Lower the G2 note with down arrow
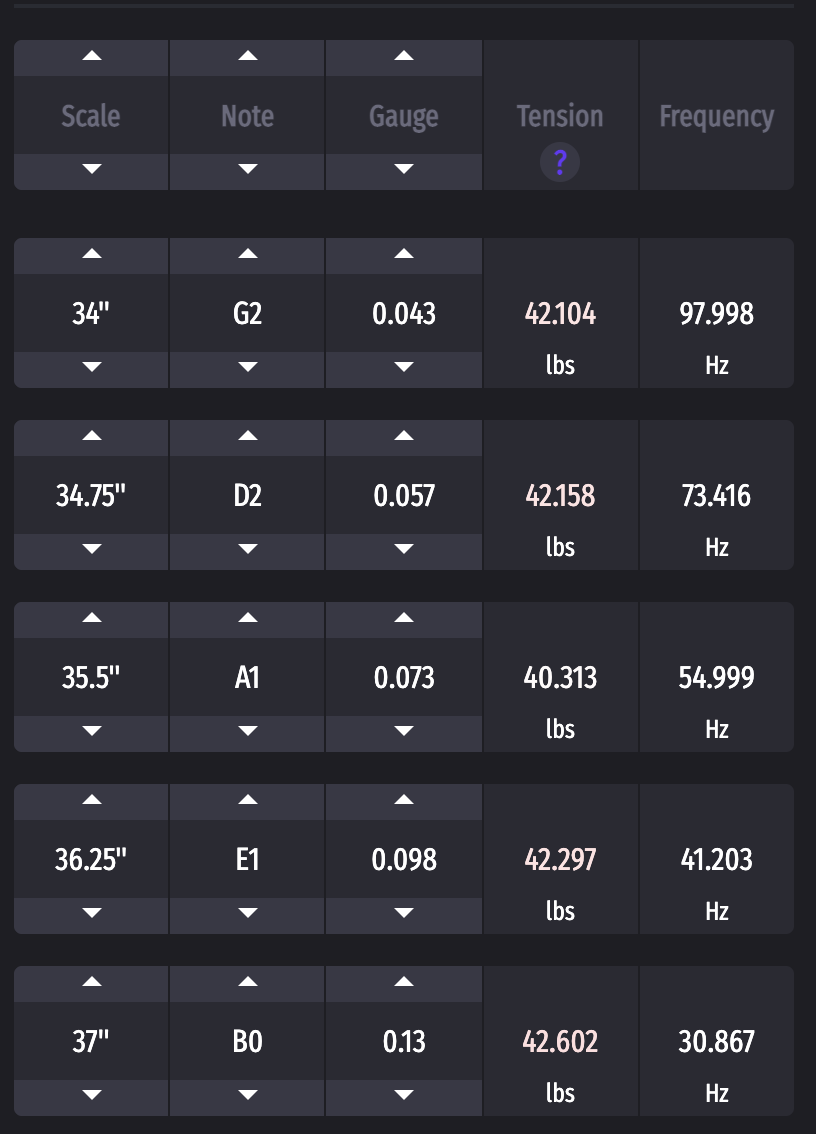The height and width of the screenshot is (1134, 816). point(247,370)
